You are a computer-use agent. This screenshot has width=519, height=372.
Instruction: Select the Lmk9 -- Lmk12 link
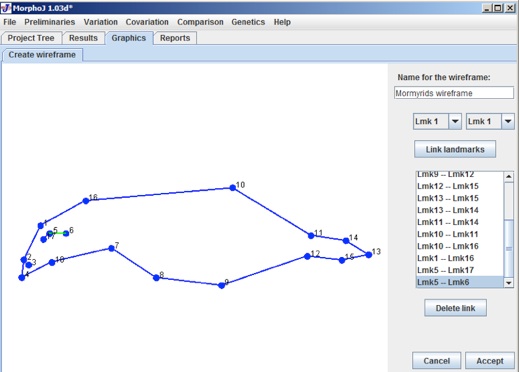tap(460, 175)
